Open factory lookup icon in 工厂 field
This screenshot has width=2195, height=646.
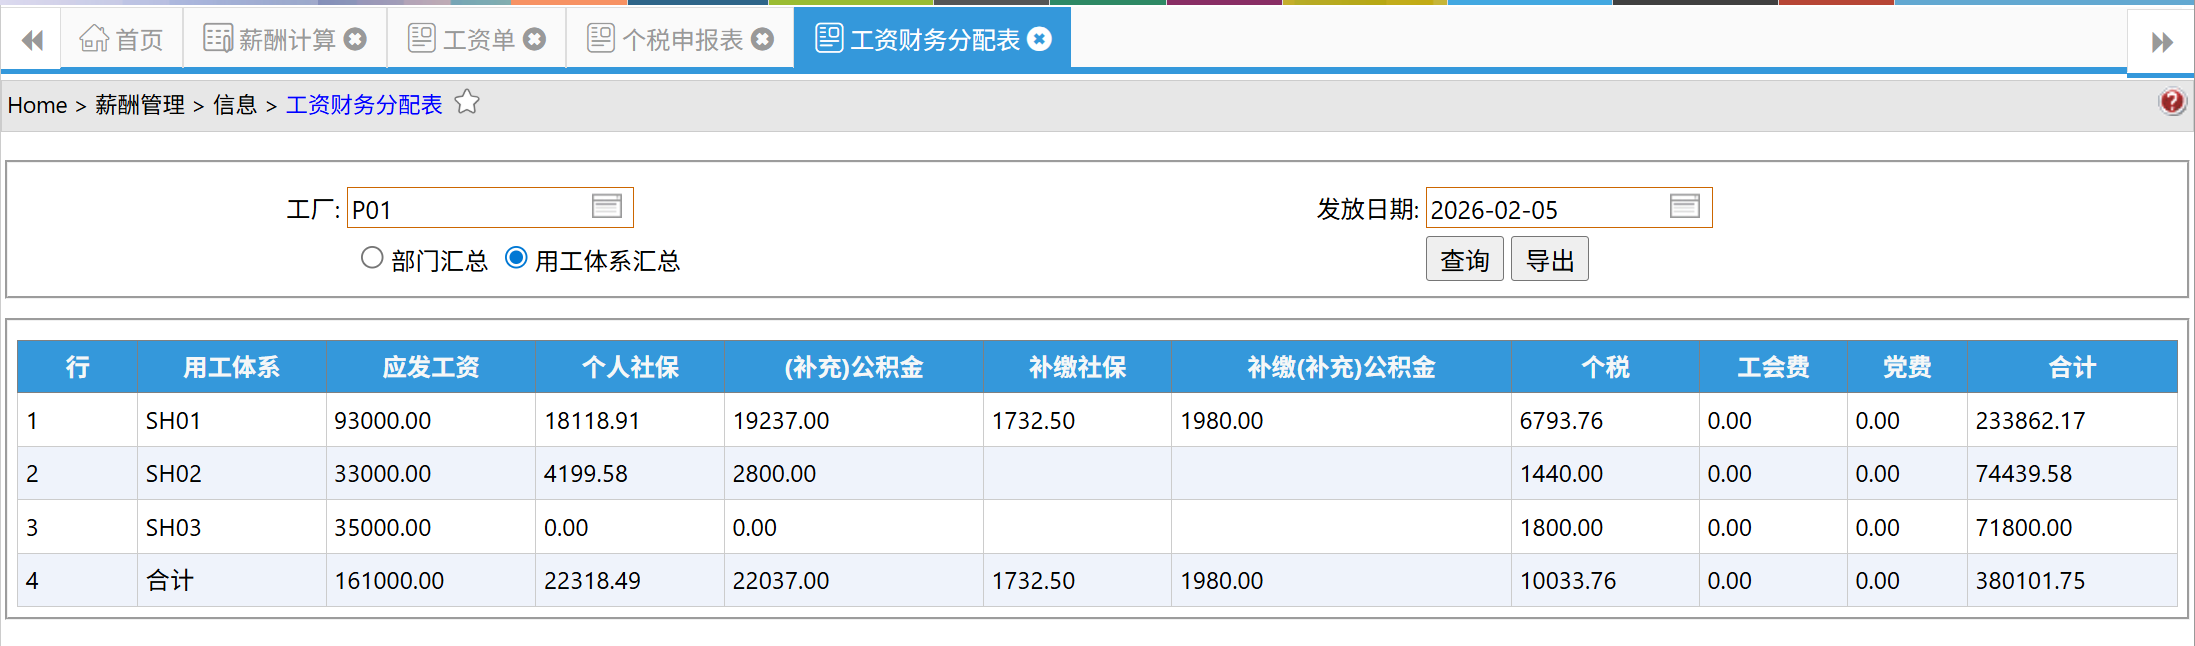607,206
